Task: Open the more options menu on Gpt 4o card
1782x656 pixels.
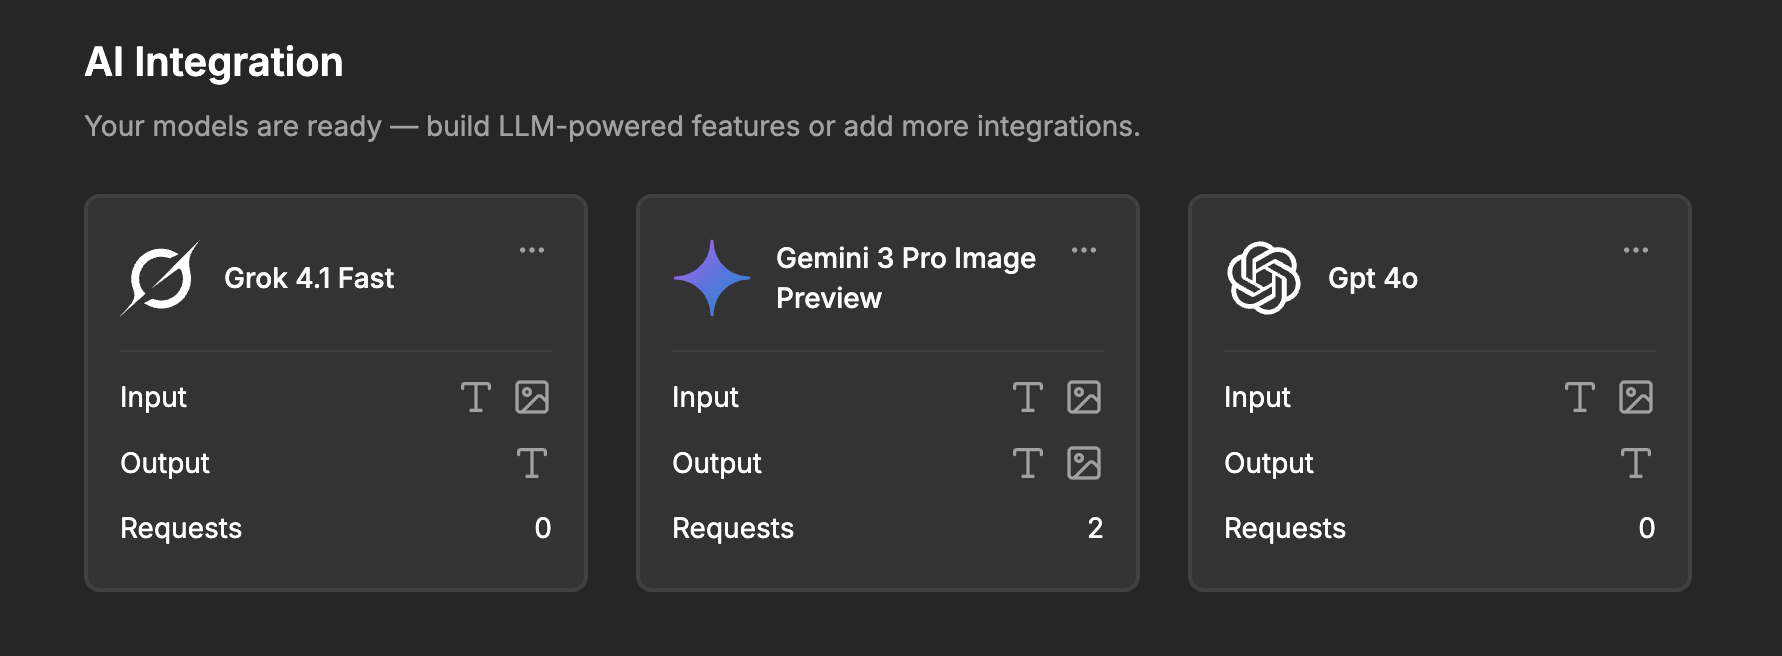Action: [x=1636, y=250]
